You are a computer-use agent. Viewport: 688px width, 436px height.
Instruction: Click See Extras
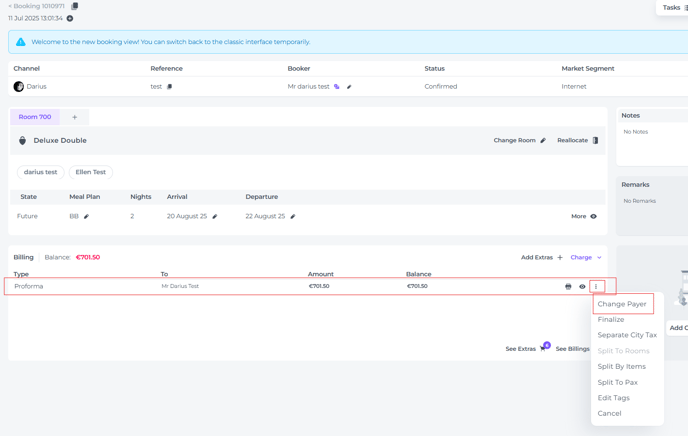click(x=520, y=349)
